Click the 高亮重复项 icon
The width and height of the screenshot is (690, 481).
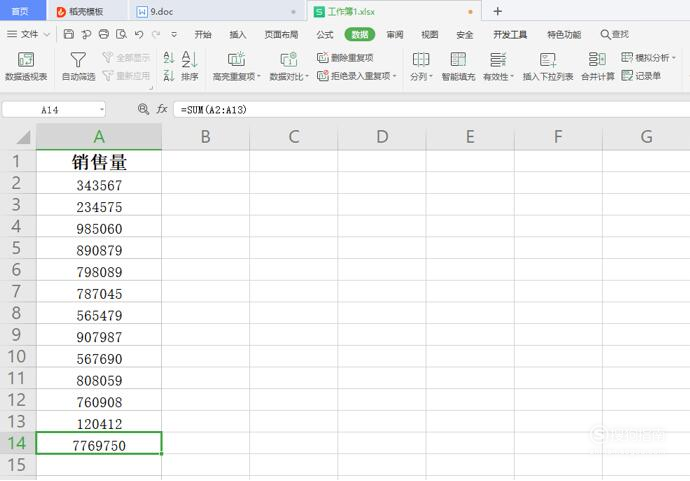point(236,59)
